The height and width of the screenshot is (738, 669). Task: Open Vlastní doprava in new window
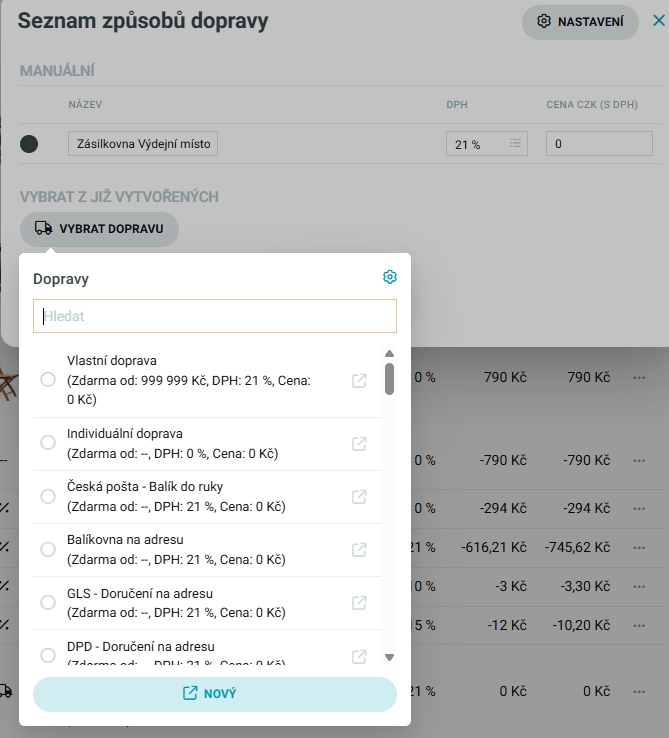360,380
